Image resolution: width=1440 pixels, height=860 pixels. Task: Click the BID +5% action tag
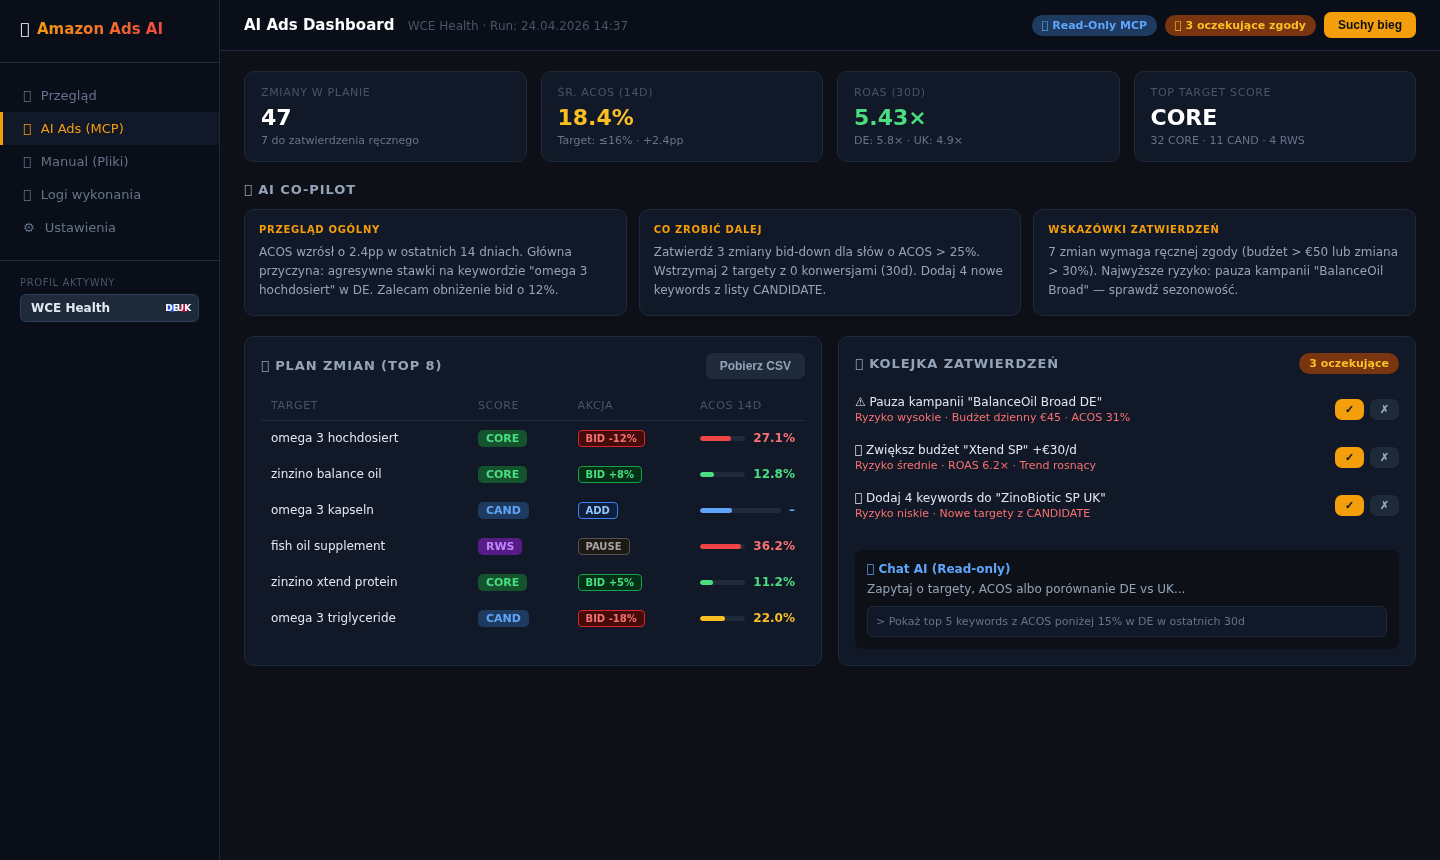pyautogui.click(x=610, y=582)
